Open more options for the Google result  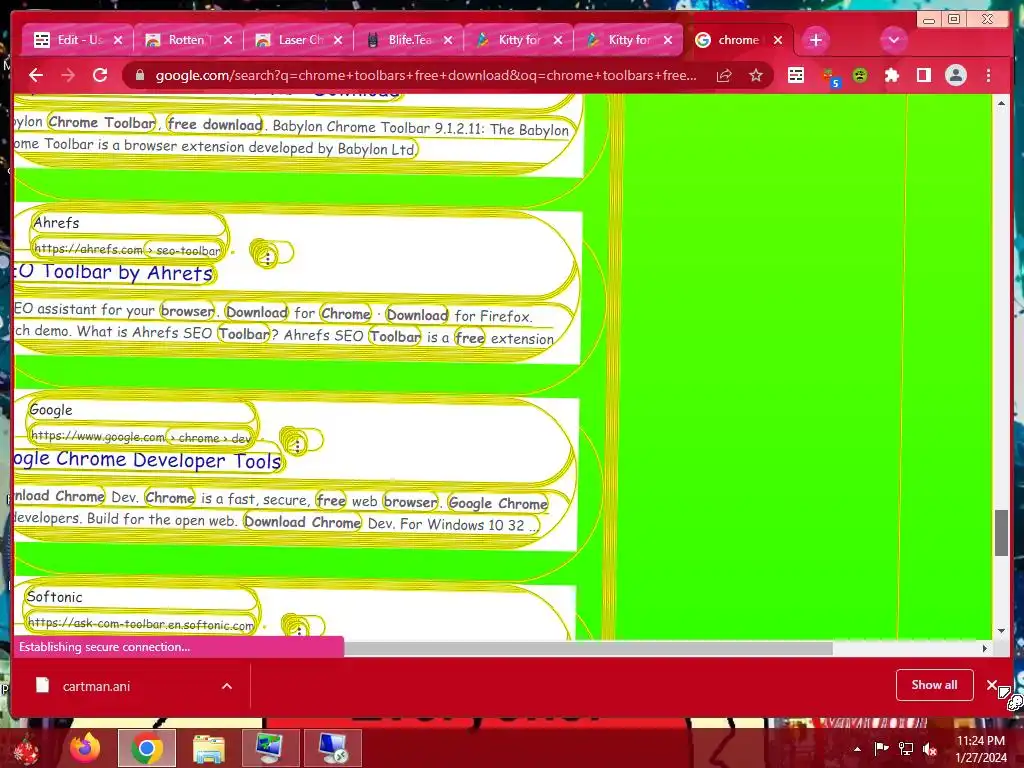(297, 445)
